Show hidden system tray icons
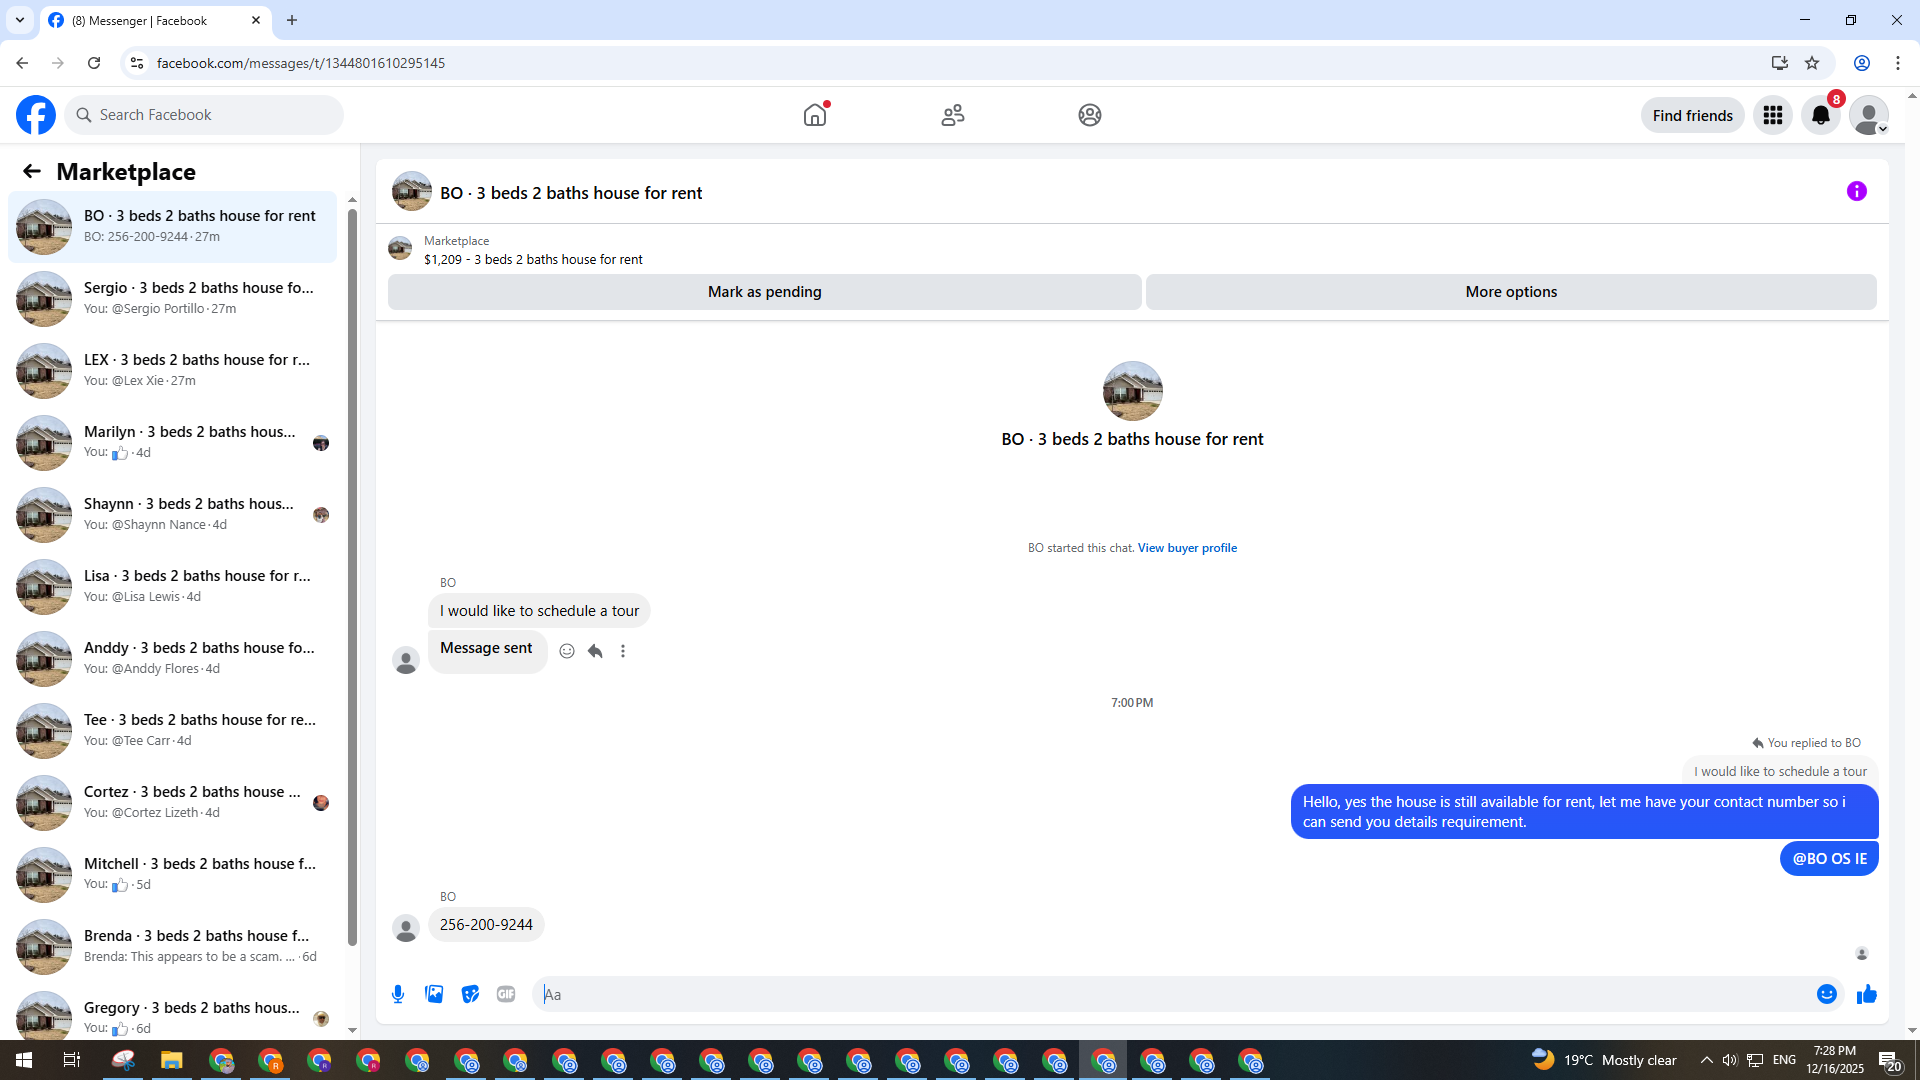Screen dimensions: 1920x1080 (1707, 1060)
